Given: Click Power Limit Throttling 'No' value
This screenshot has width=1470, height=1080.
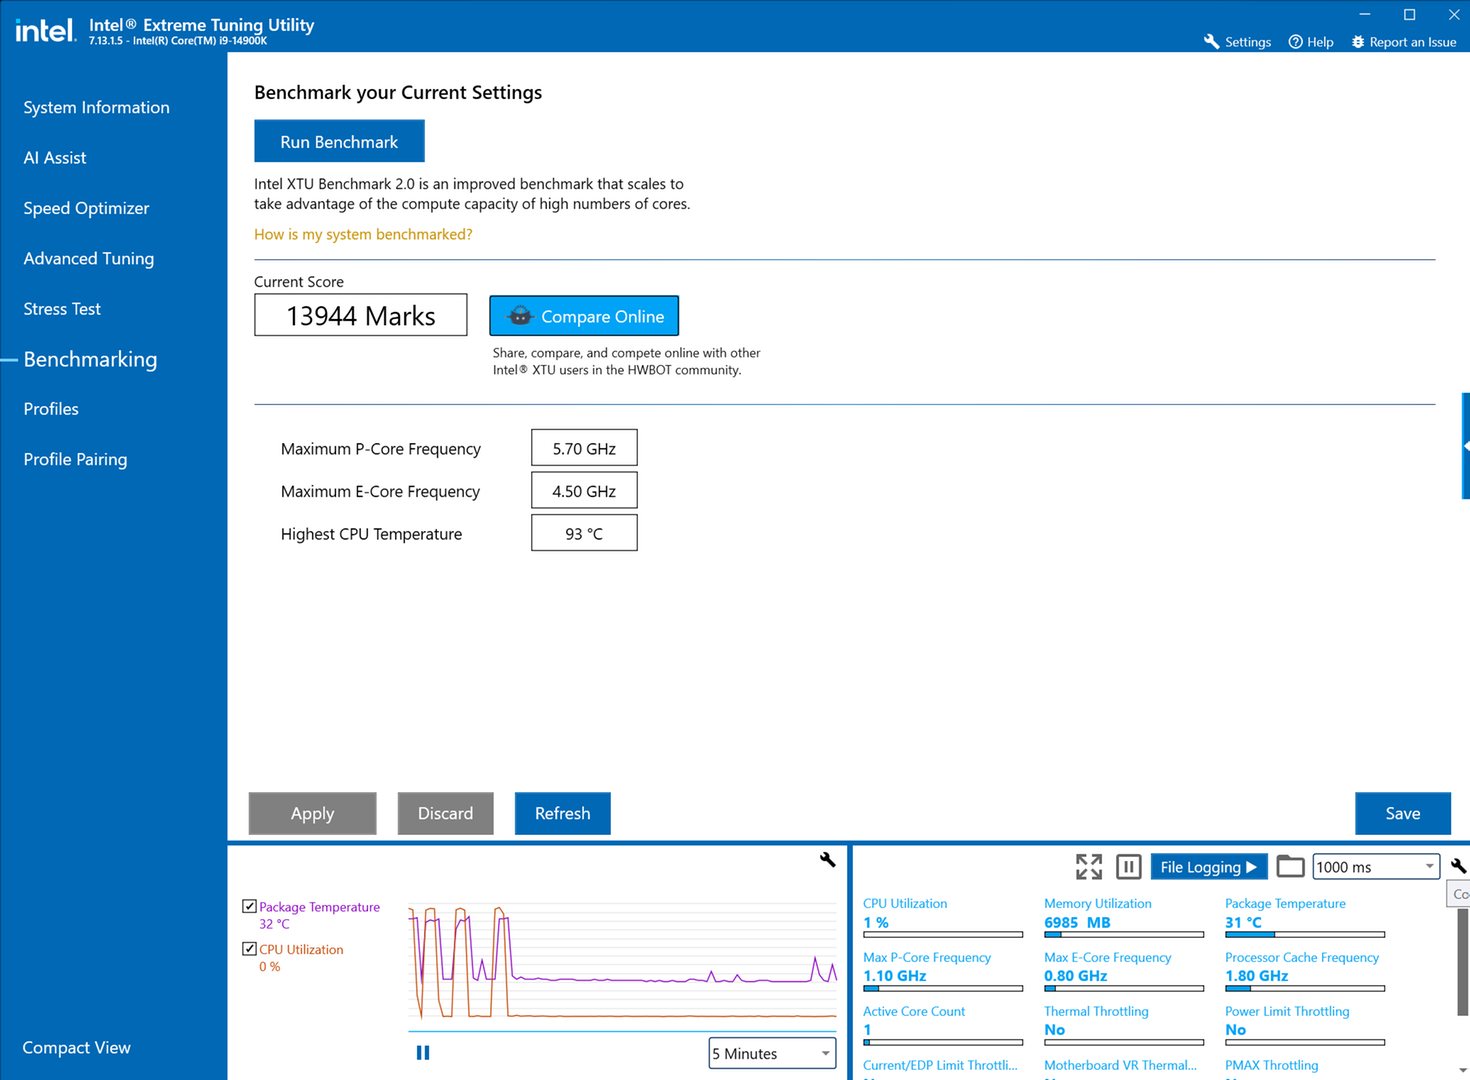Looking at the screenshot, I should [x=1236, y=1030].
